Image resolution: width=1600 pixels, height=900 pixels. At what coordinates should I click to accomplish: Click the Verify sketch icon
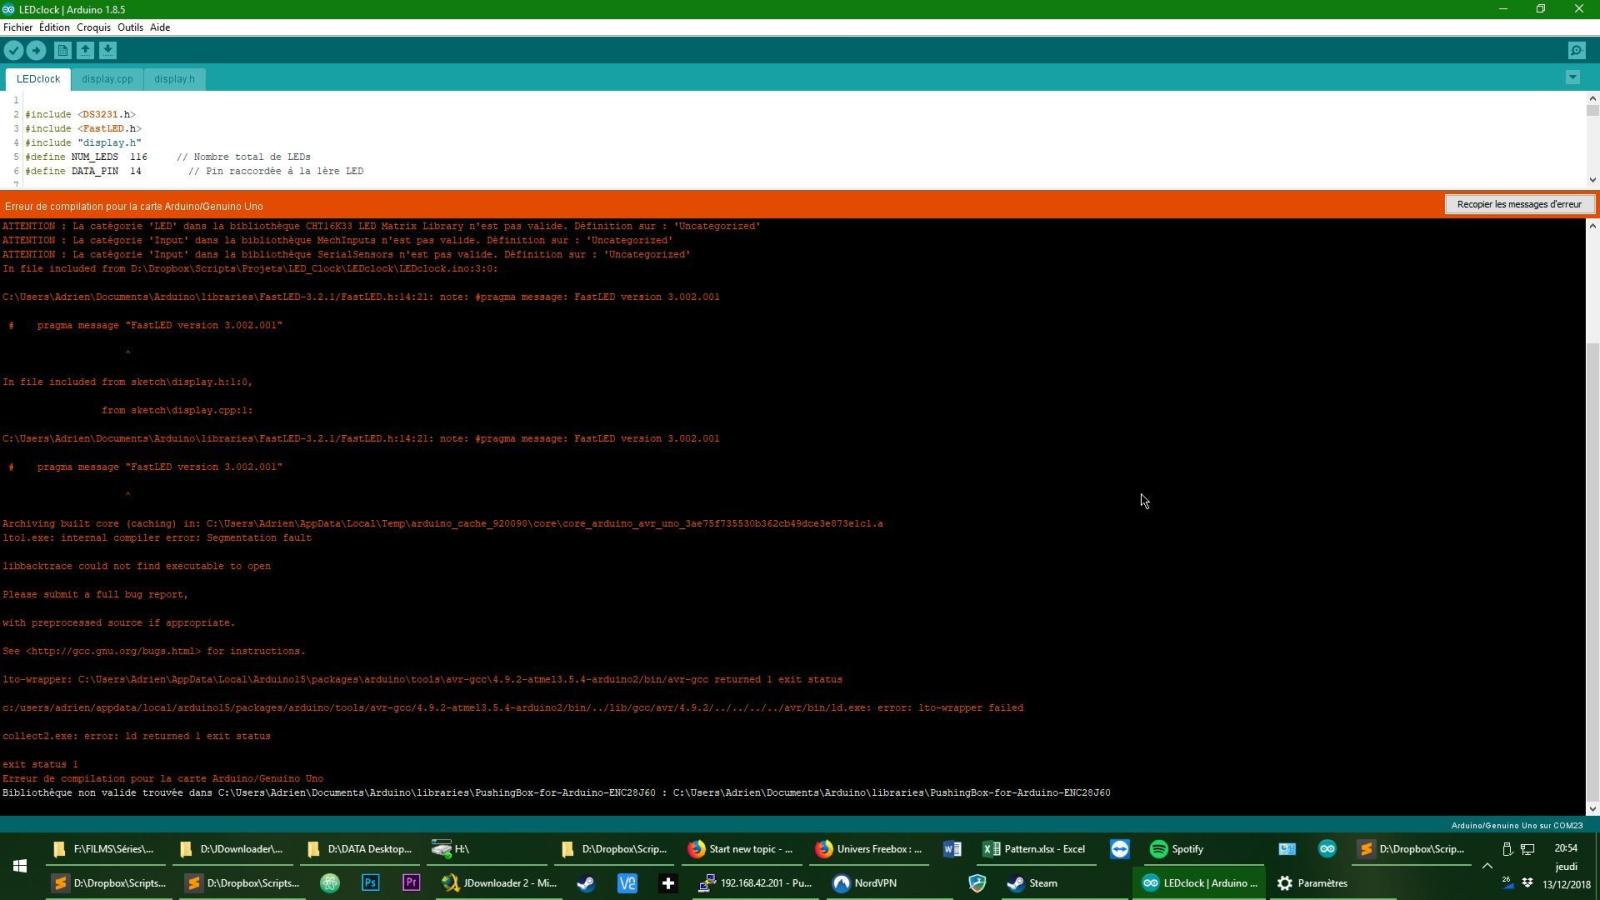14,50
